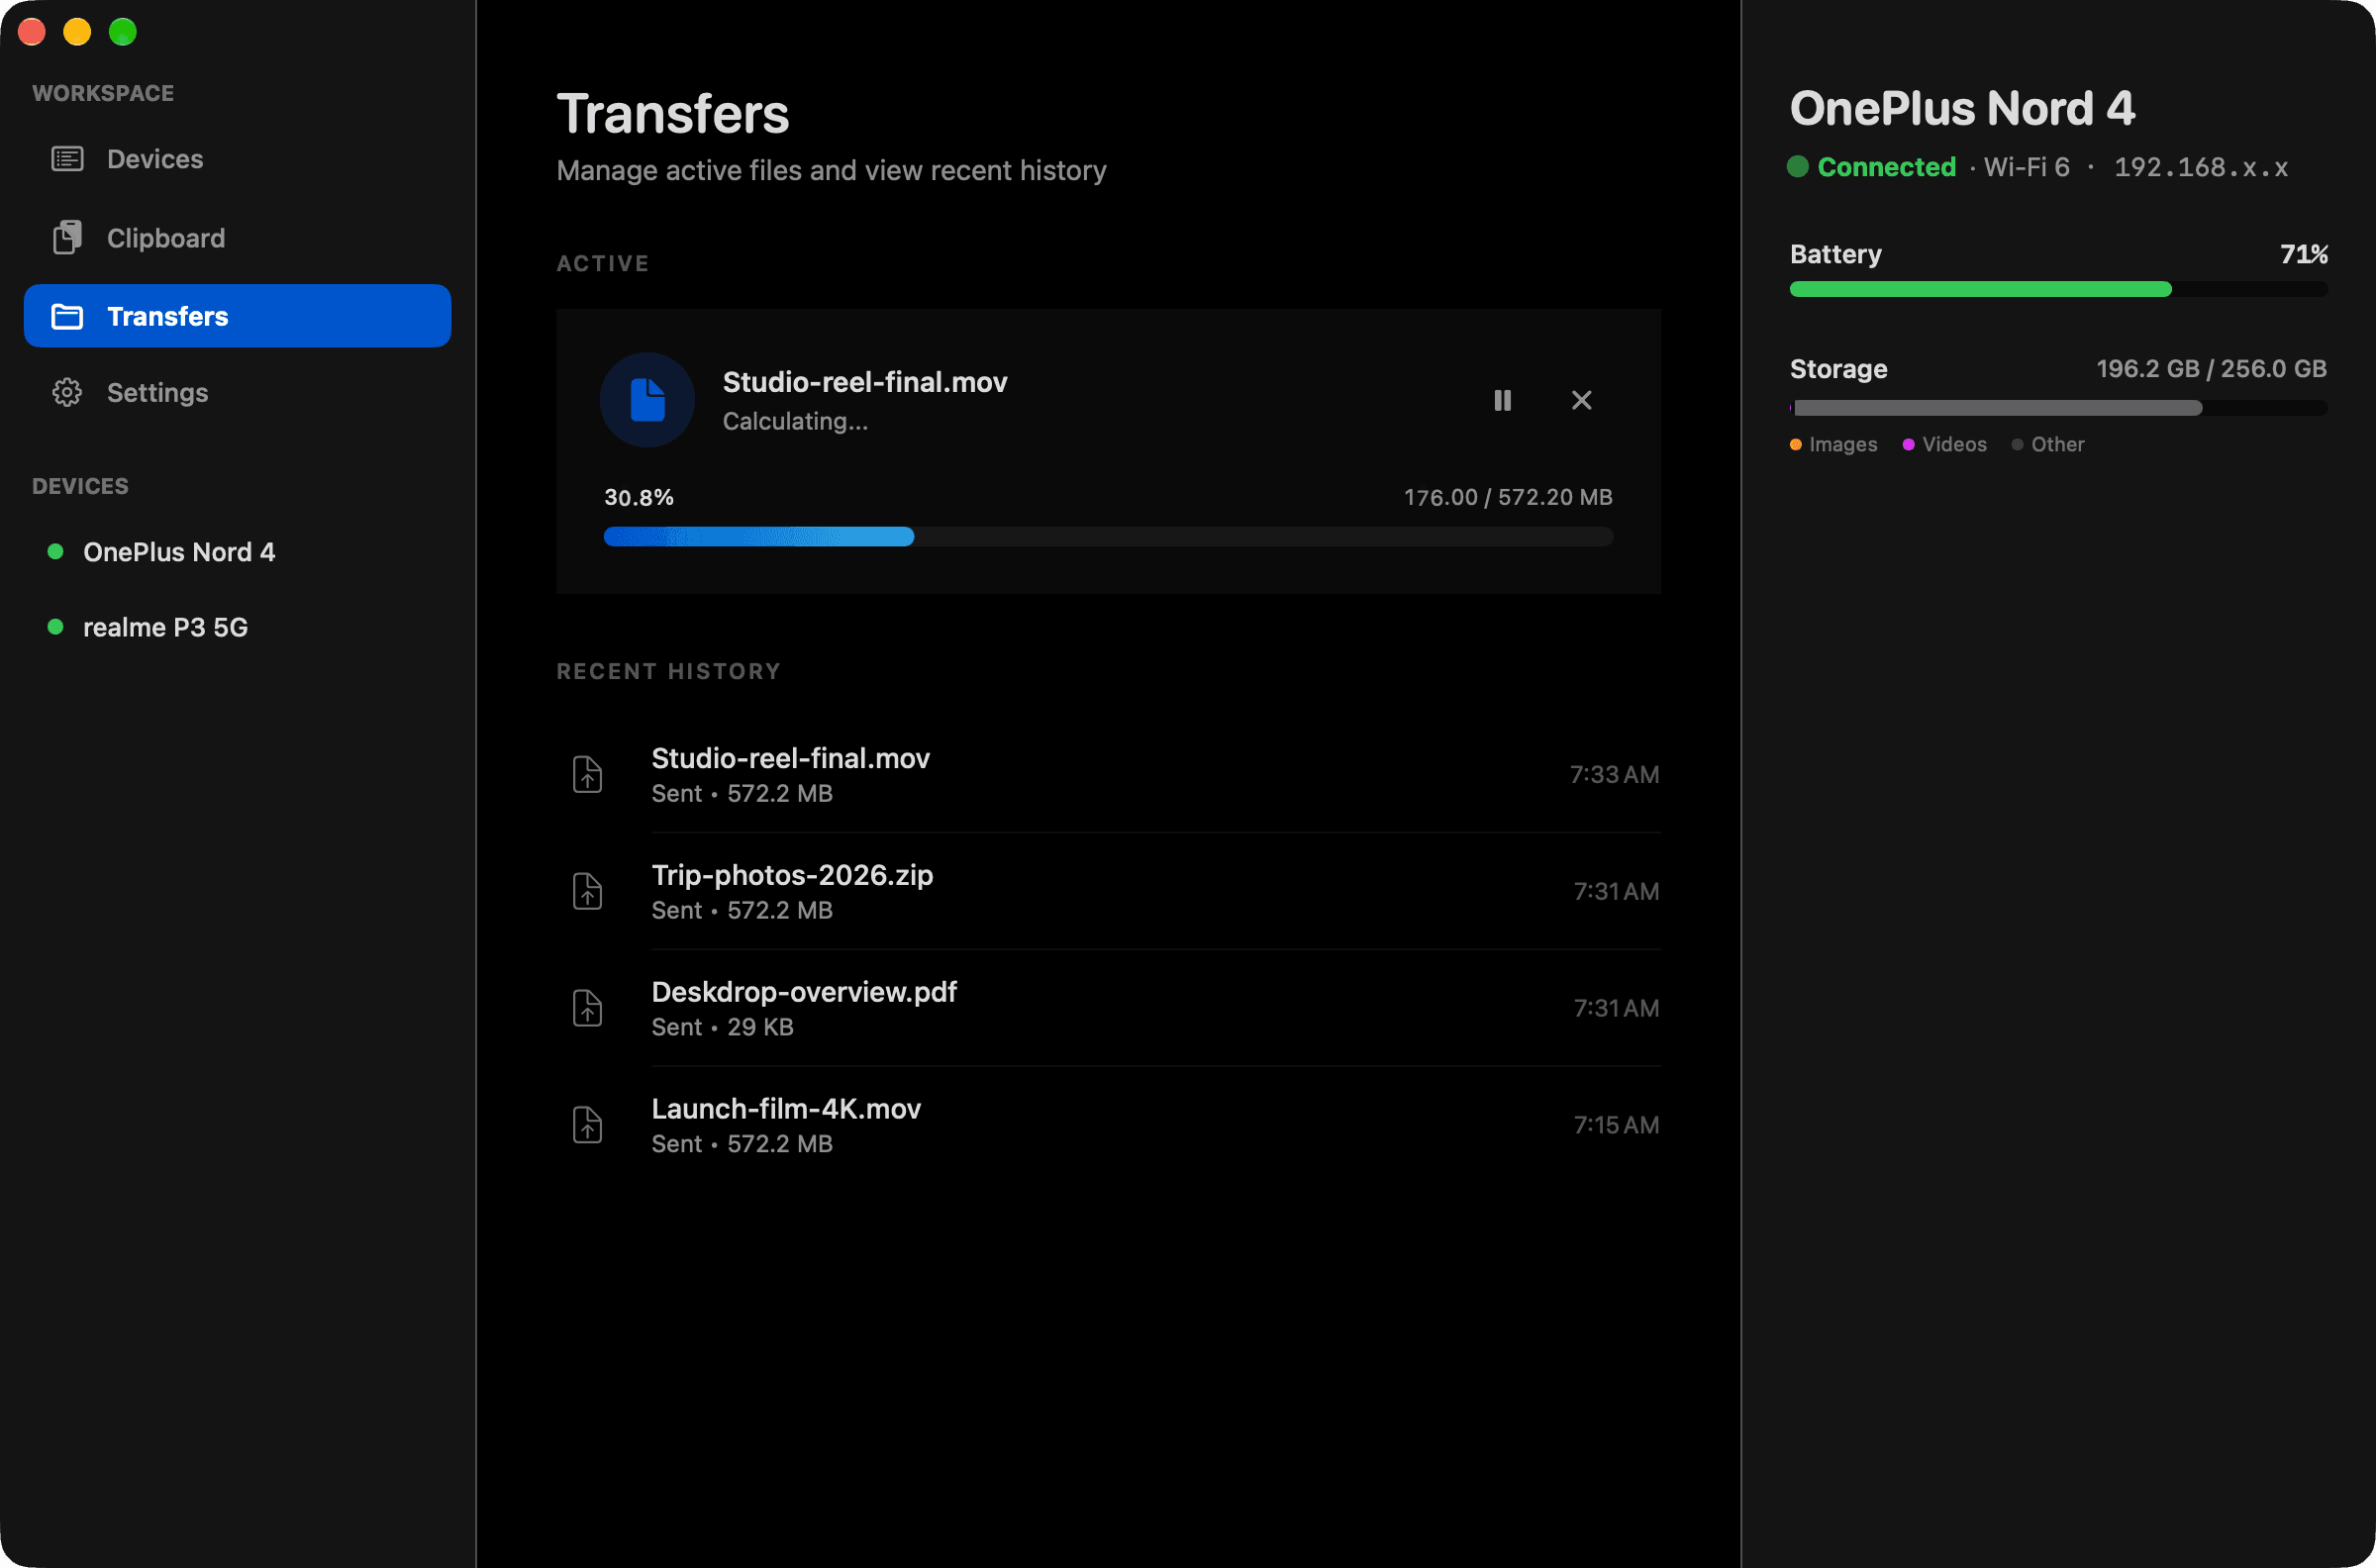Click the upload icon for Deskdrop-overview.pdf
The image size is (2376, 1568).
(x=587, y=1008)
